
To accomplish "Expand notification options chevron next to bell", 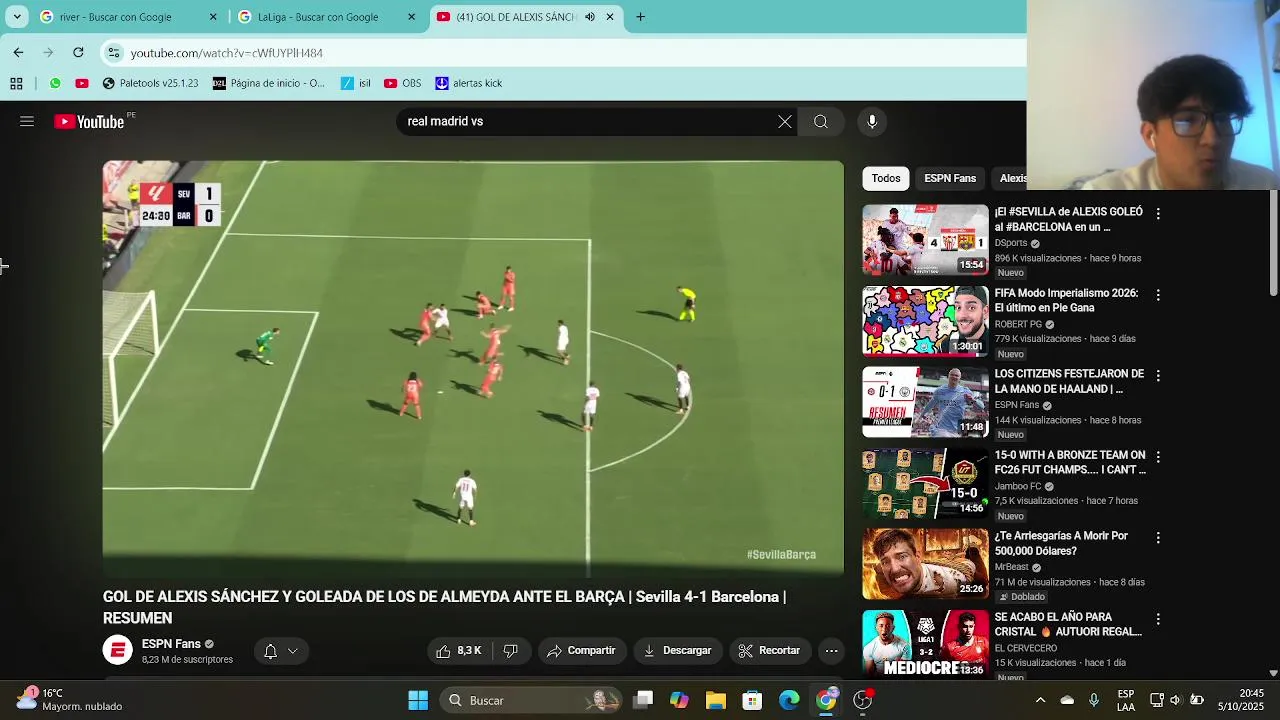I will [x=293, y=651].
